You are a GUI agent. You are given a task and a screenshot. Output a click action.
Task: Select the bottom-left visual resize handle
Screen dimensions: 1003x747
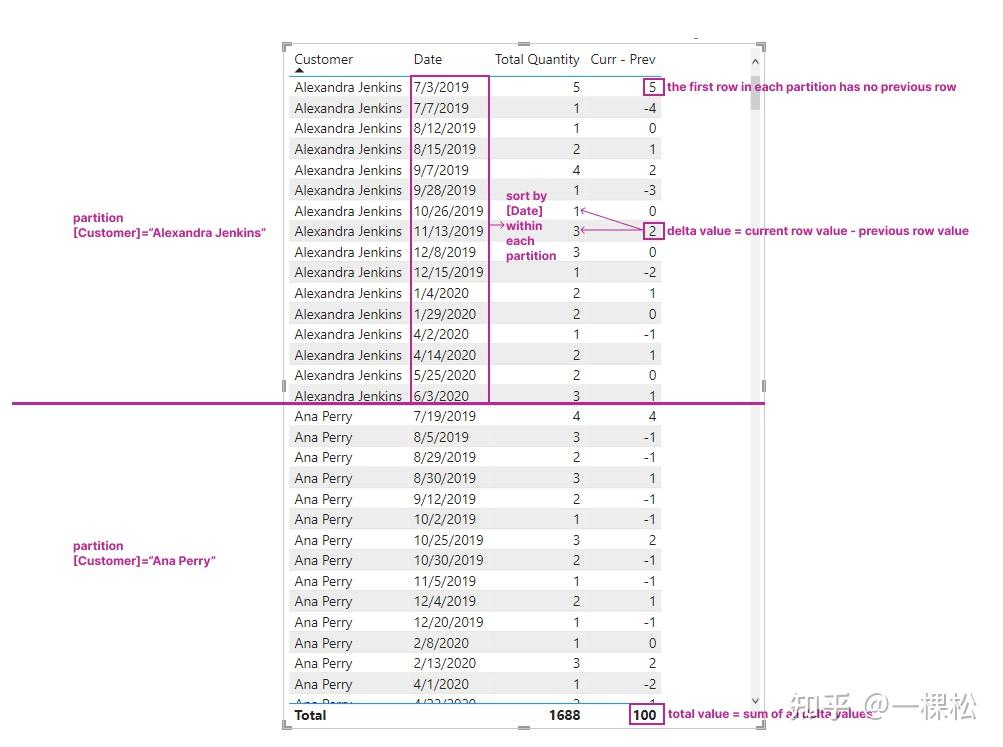tap(287, 724)
